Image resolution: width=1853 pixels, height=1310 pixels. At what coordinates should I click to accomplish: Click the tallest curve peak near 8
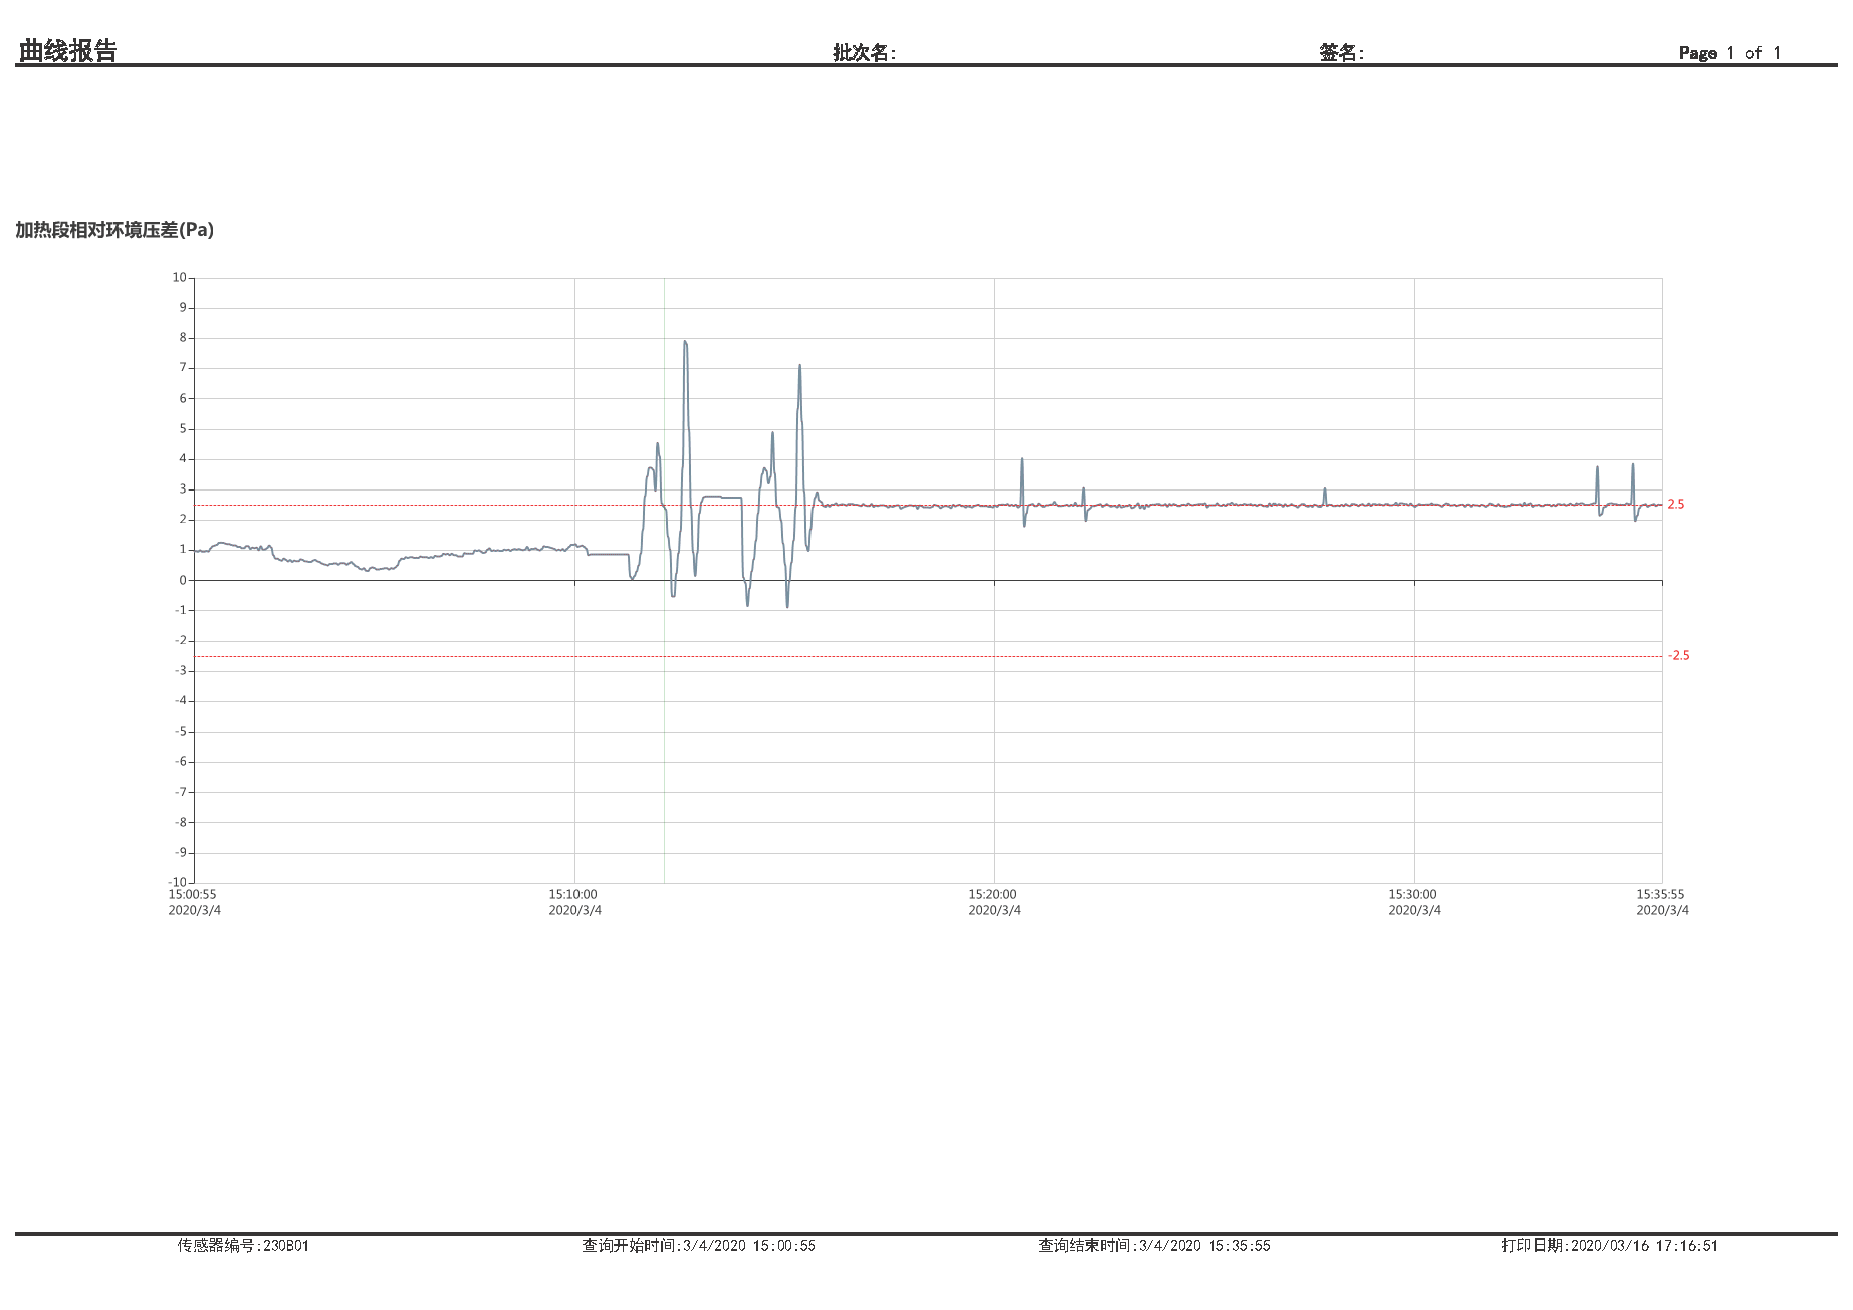coord(685,343)
